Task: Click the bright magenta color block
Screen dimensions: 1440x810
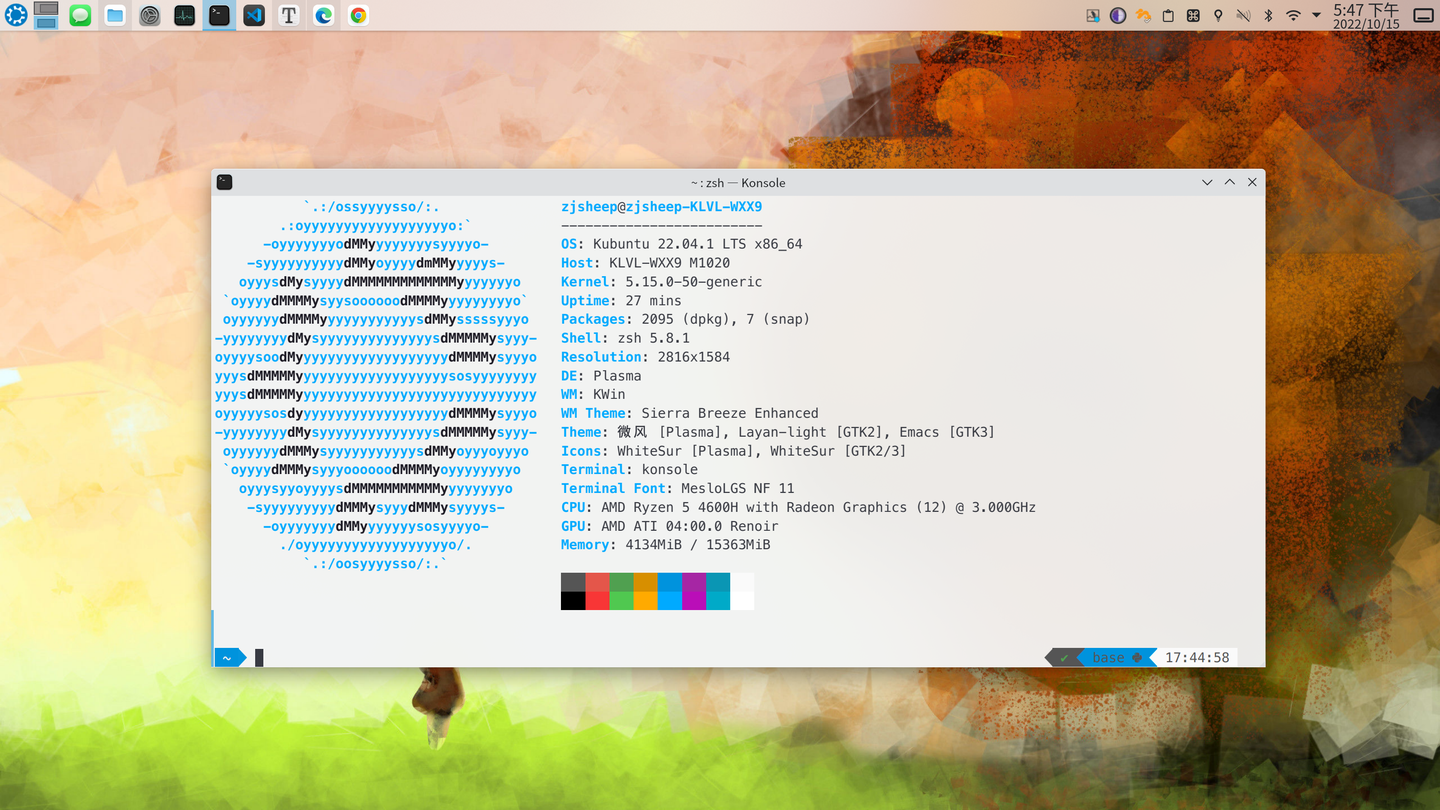Action: (x=694, y=601)
